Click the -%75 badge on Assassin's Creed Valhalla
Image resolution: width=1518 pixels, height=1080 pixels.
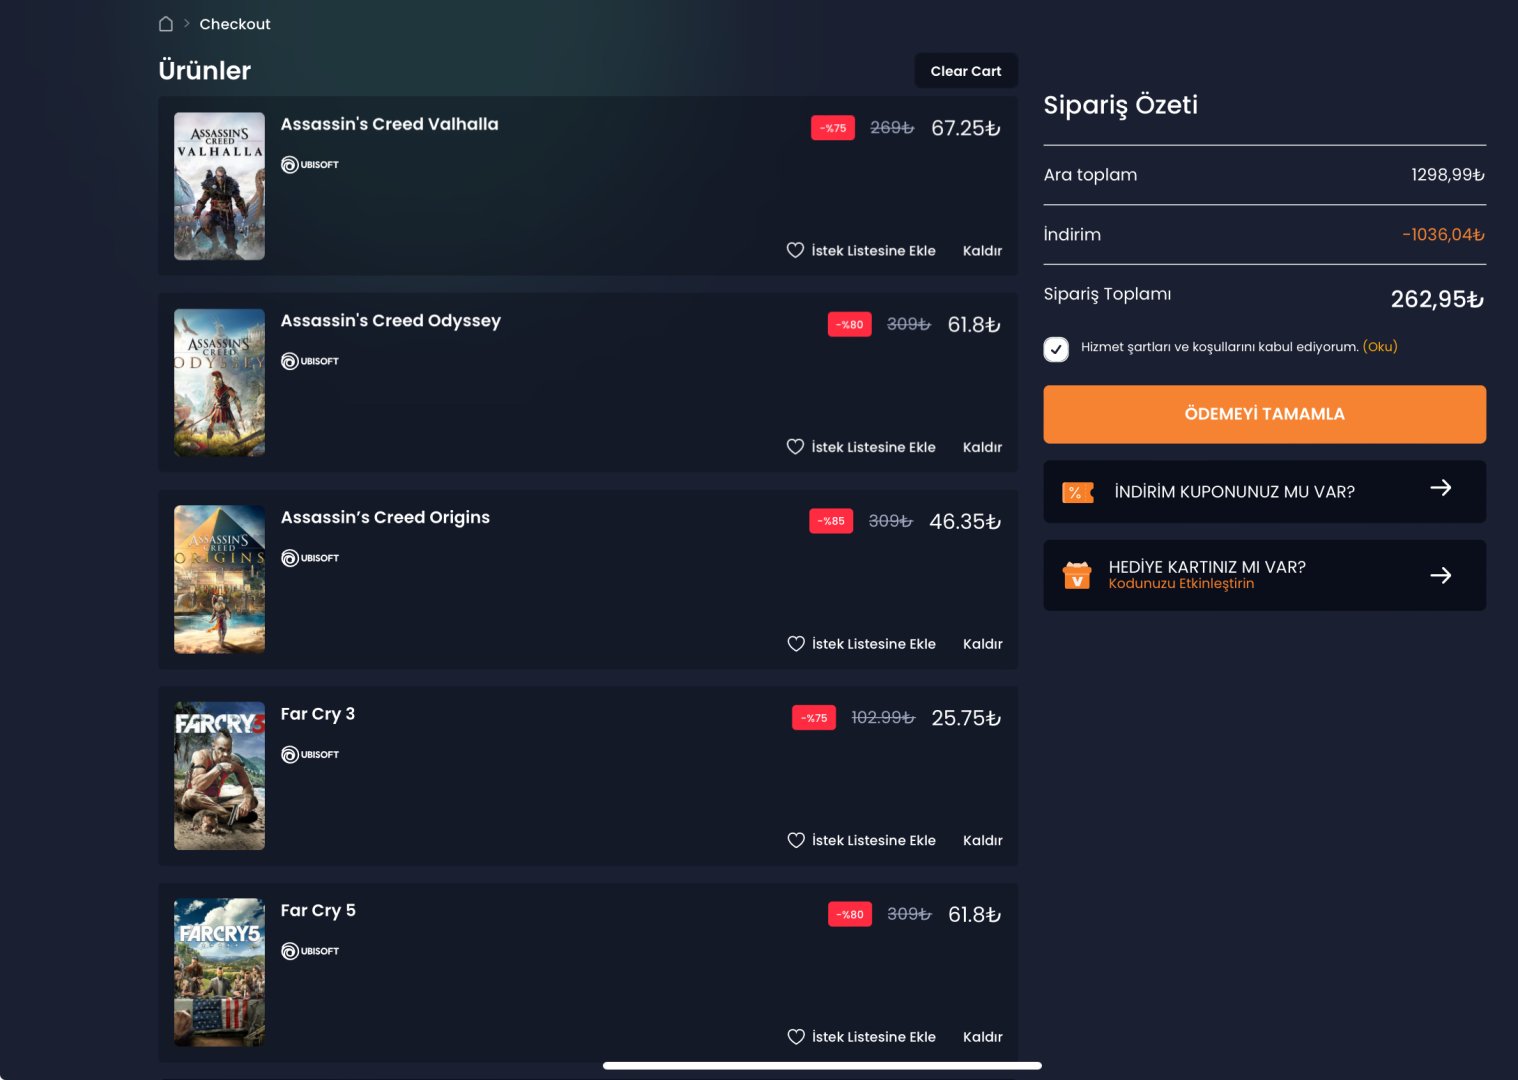(833, 128)
